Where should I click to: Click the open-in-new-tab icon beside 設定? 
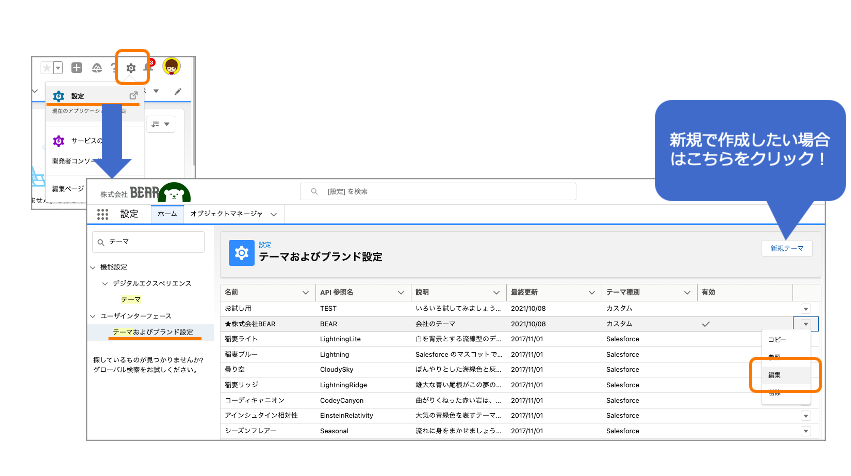pos(134,96)
